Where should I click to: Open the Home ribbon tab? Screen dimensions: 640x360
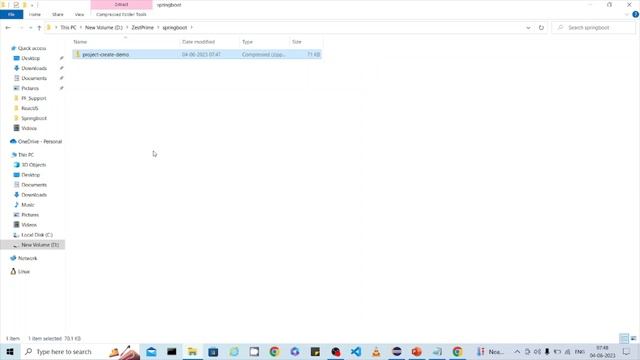coord(35,14)
